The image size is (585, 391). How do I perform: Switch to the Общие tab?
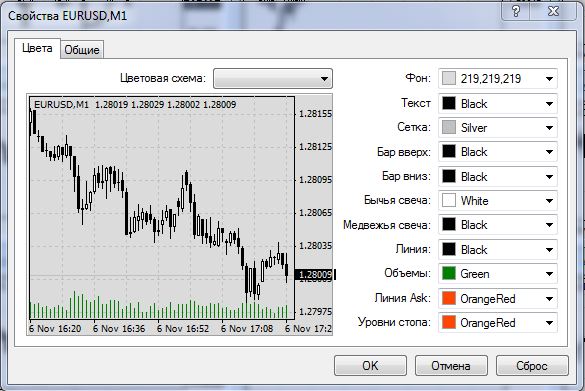click(82, 50)
